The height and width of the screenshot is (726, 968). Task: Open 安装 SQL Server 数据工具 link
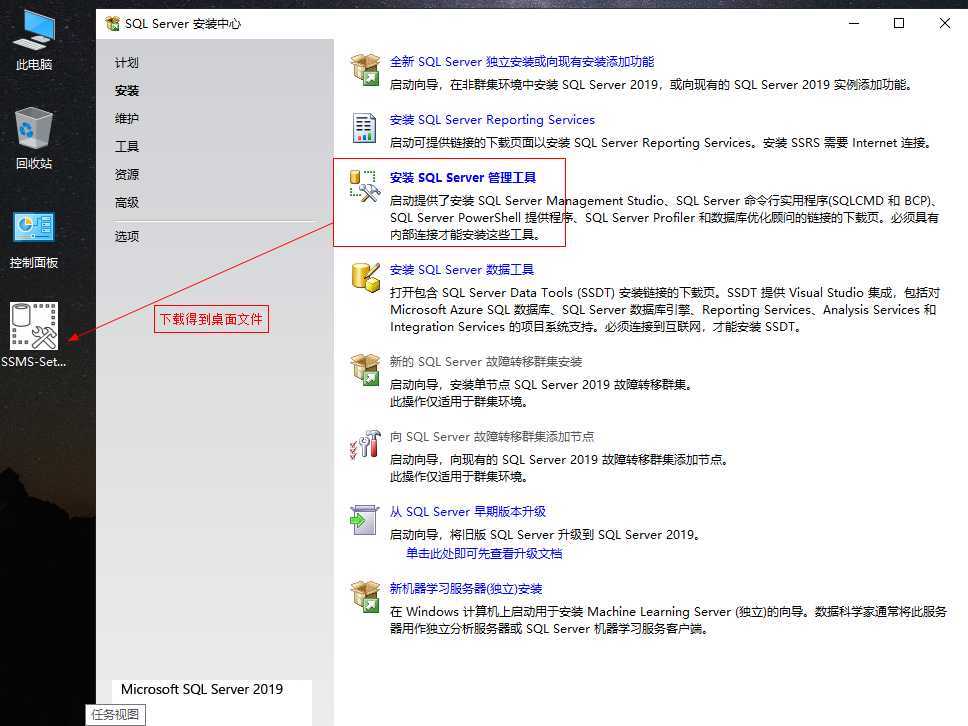click(462, 270)
